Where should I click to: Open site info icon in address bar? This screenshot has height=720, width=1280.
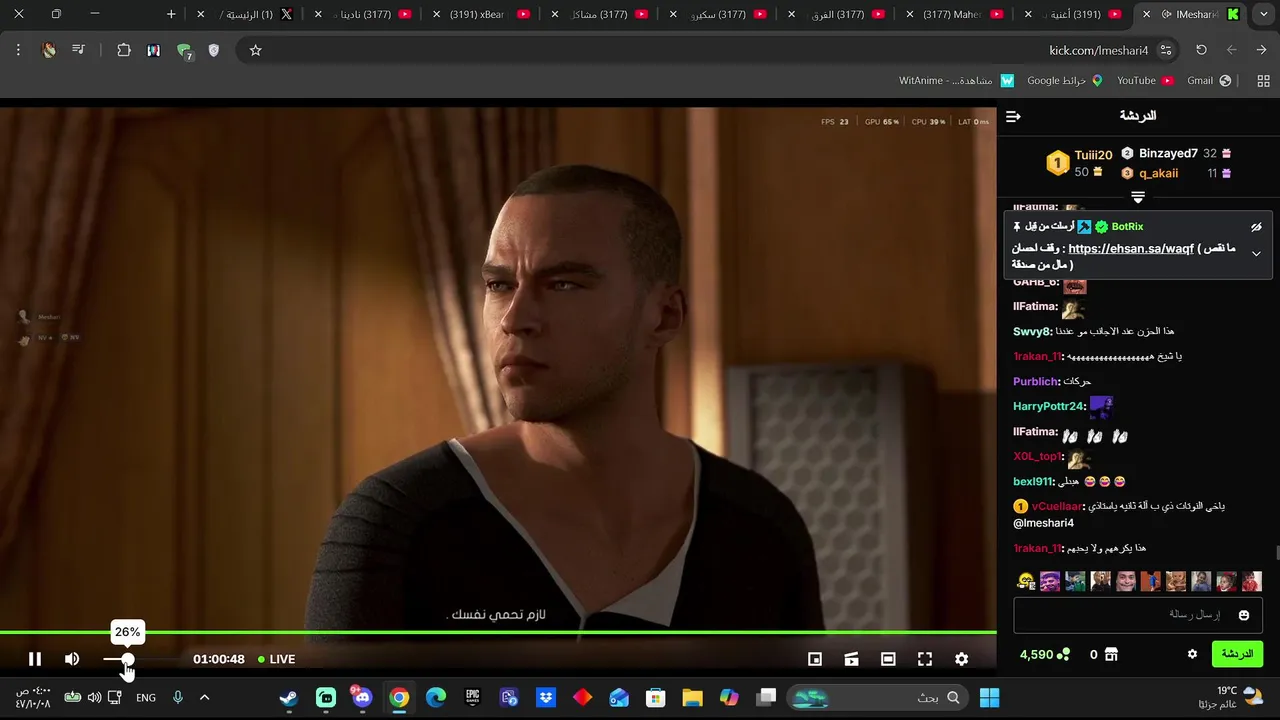point(1166,50)
